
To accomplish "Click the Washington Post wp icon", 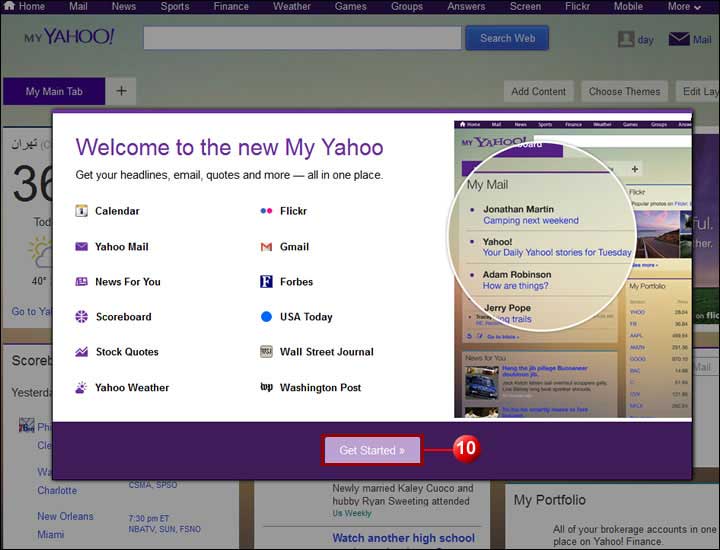I will click(266, 387).
